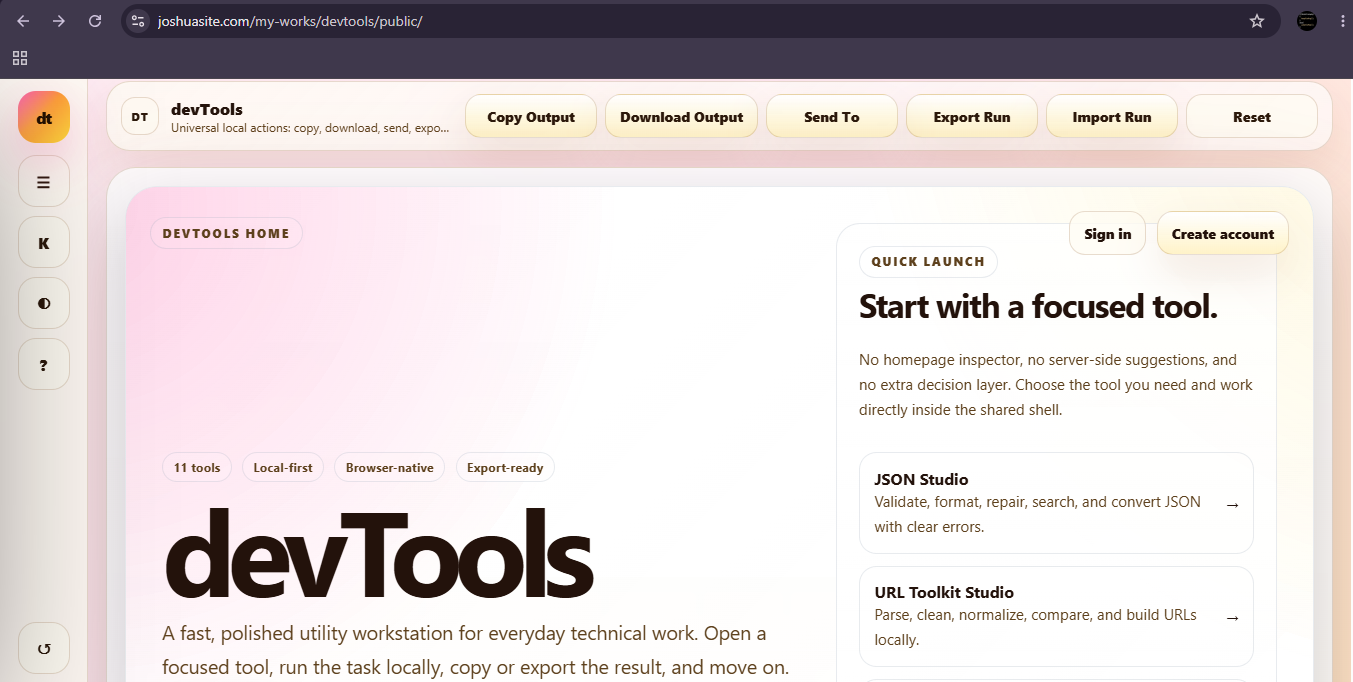Click the 11 tools chip
The width and height of the screenshot is (1353, 682).
click(x=197, y=468)
